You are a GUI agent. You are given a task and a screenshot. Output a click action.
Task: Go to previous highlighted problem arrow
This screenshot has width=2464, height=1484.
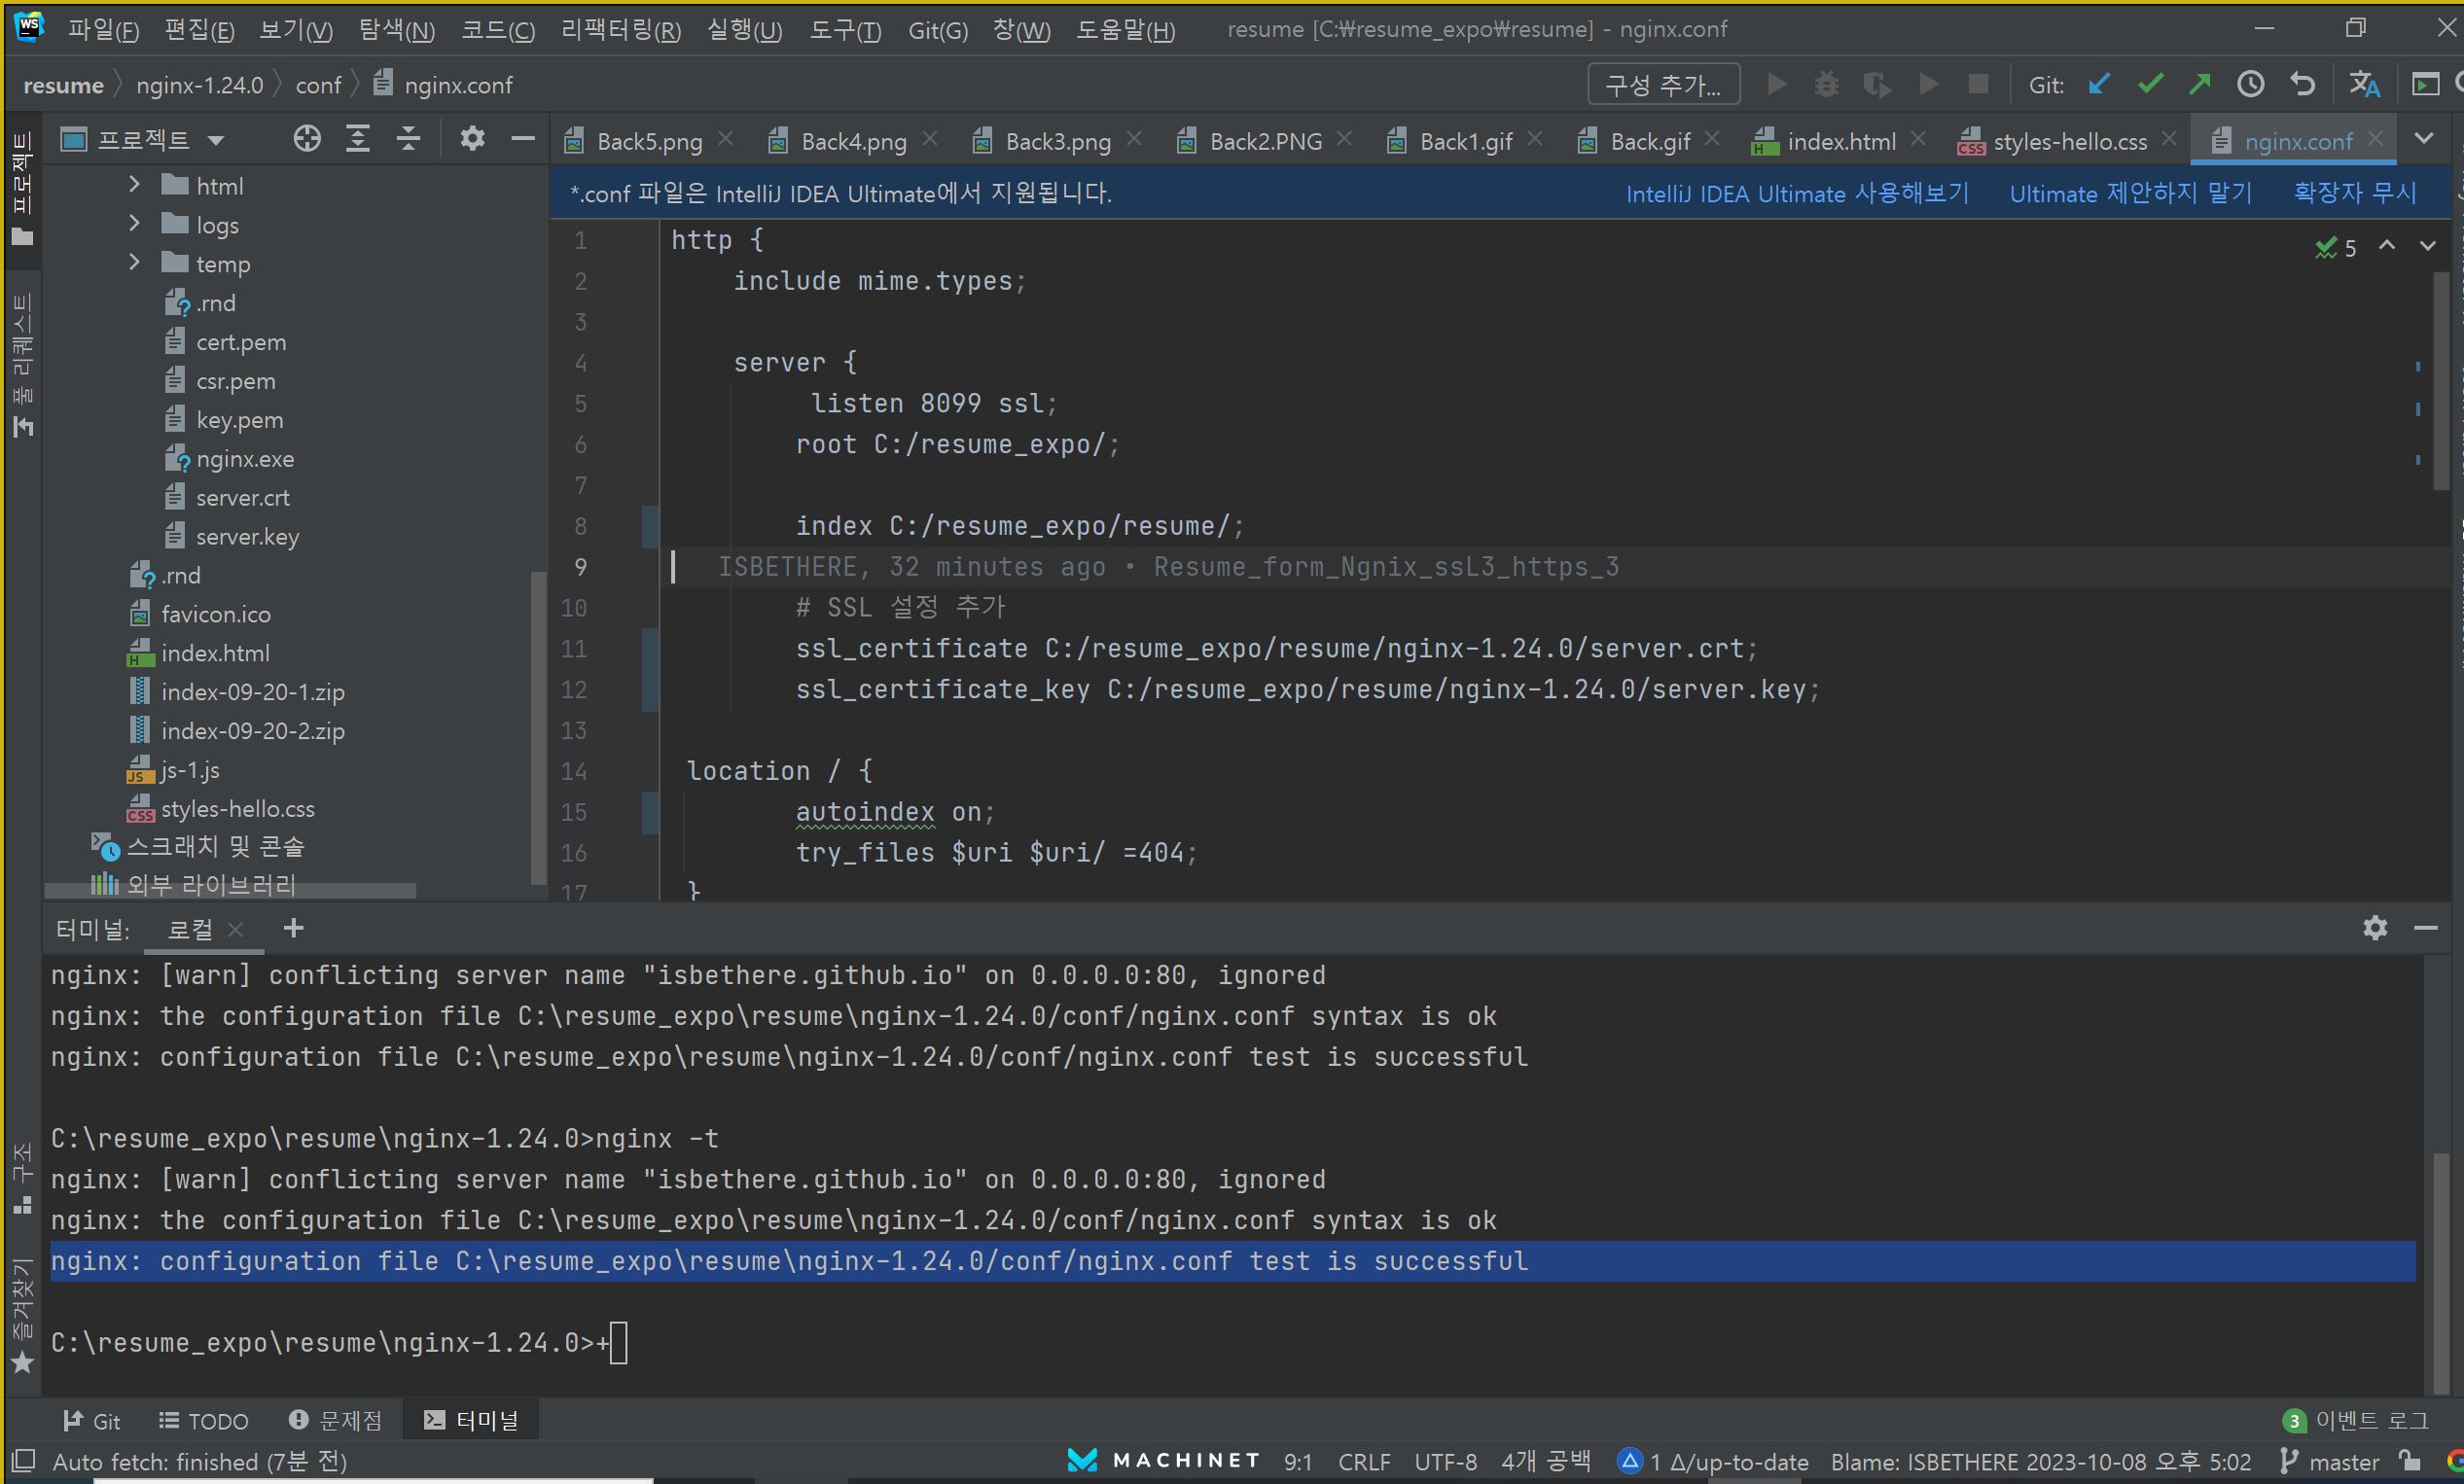point(2387,246)
